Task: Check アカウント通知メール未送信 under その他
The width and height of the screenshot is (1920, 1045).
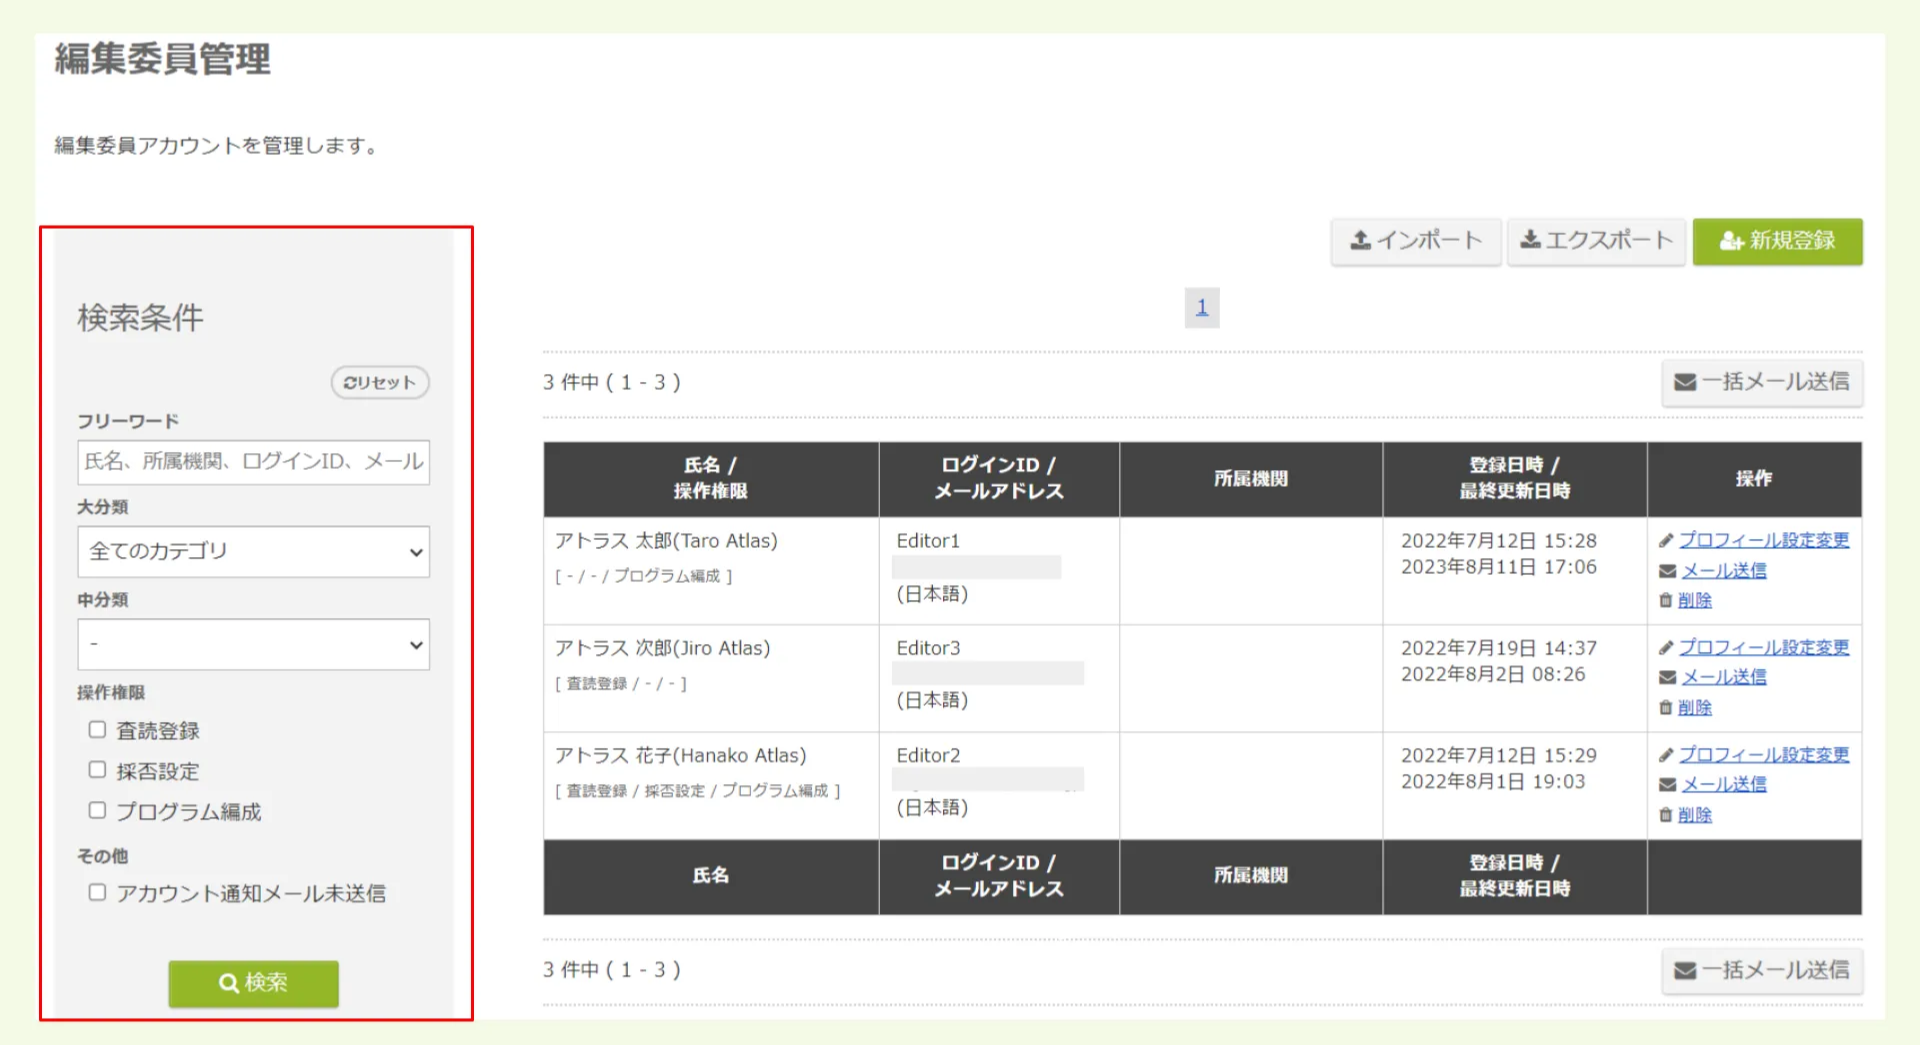Action: (97, 892)
